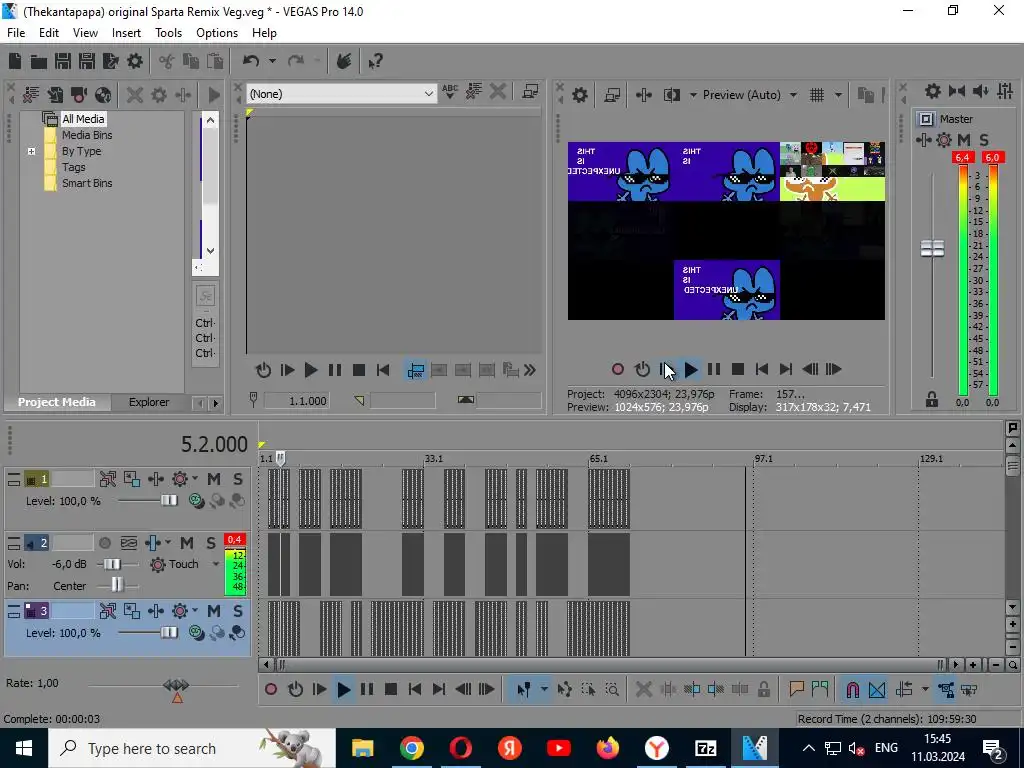The image size is (1024, 768).
Task: Open the Tools menu
Action: [168, 33]
